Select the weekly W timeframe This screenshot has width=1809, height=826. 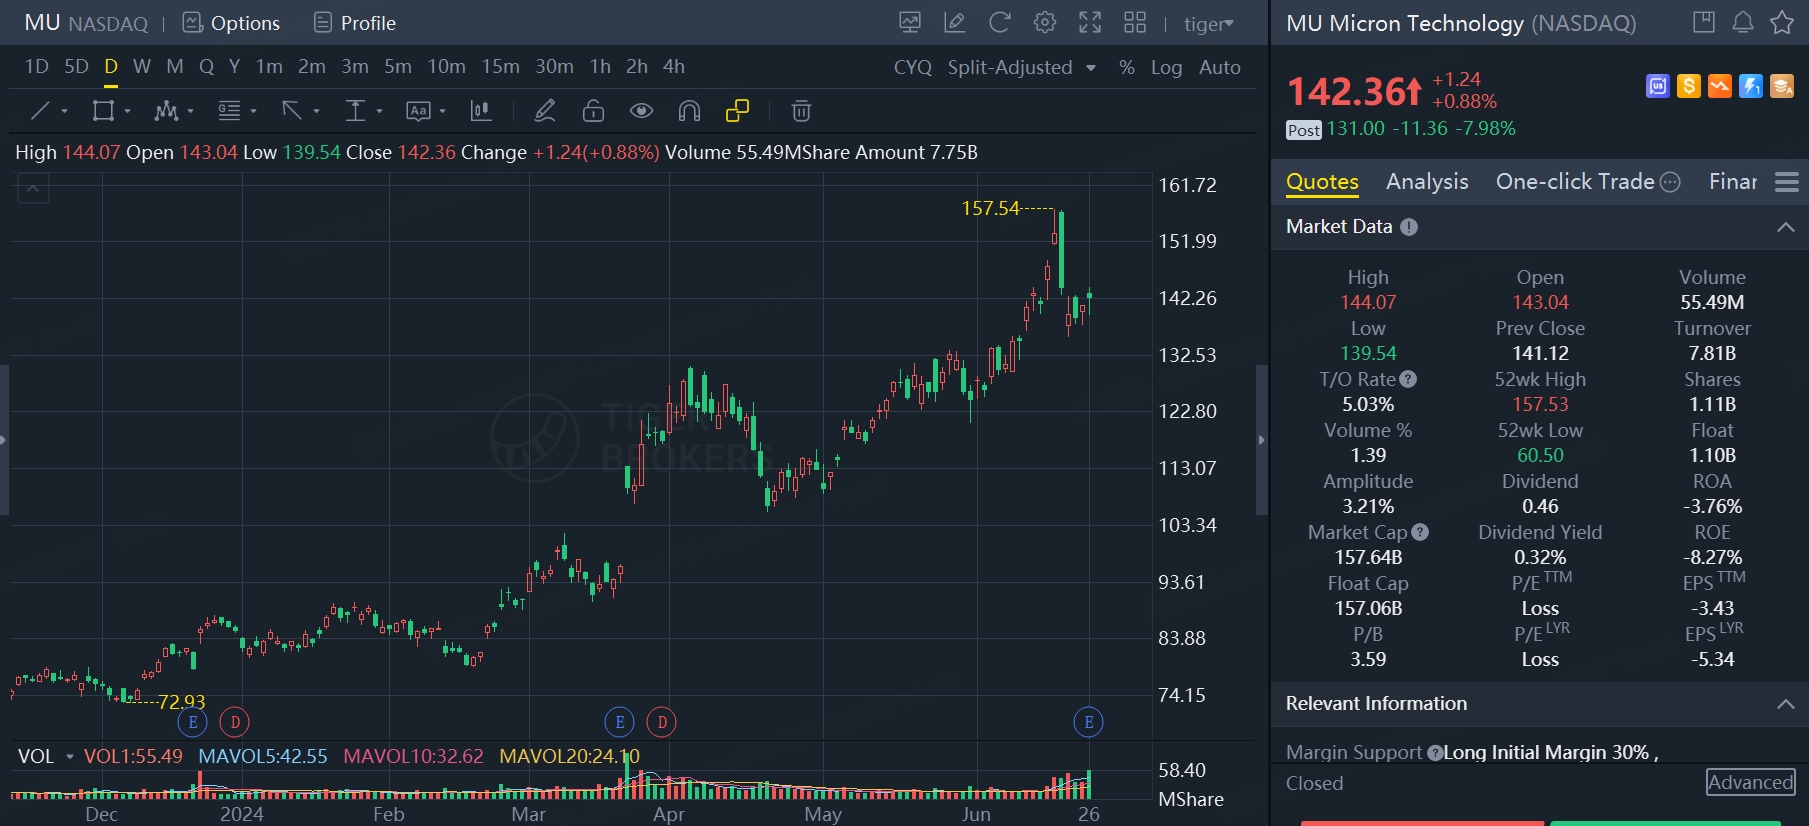point(142,67)
